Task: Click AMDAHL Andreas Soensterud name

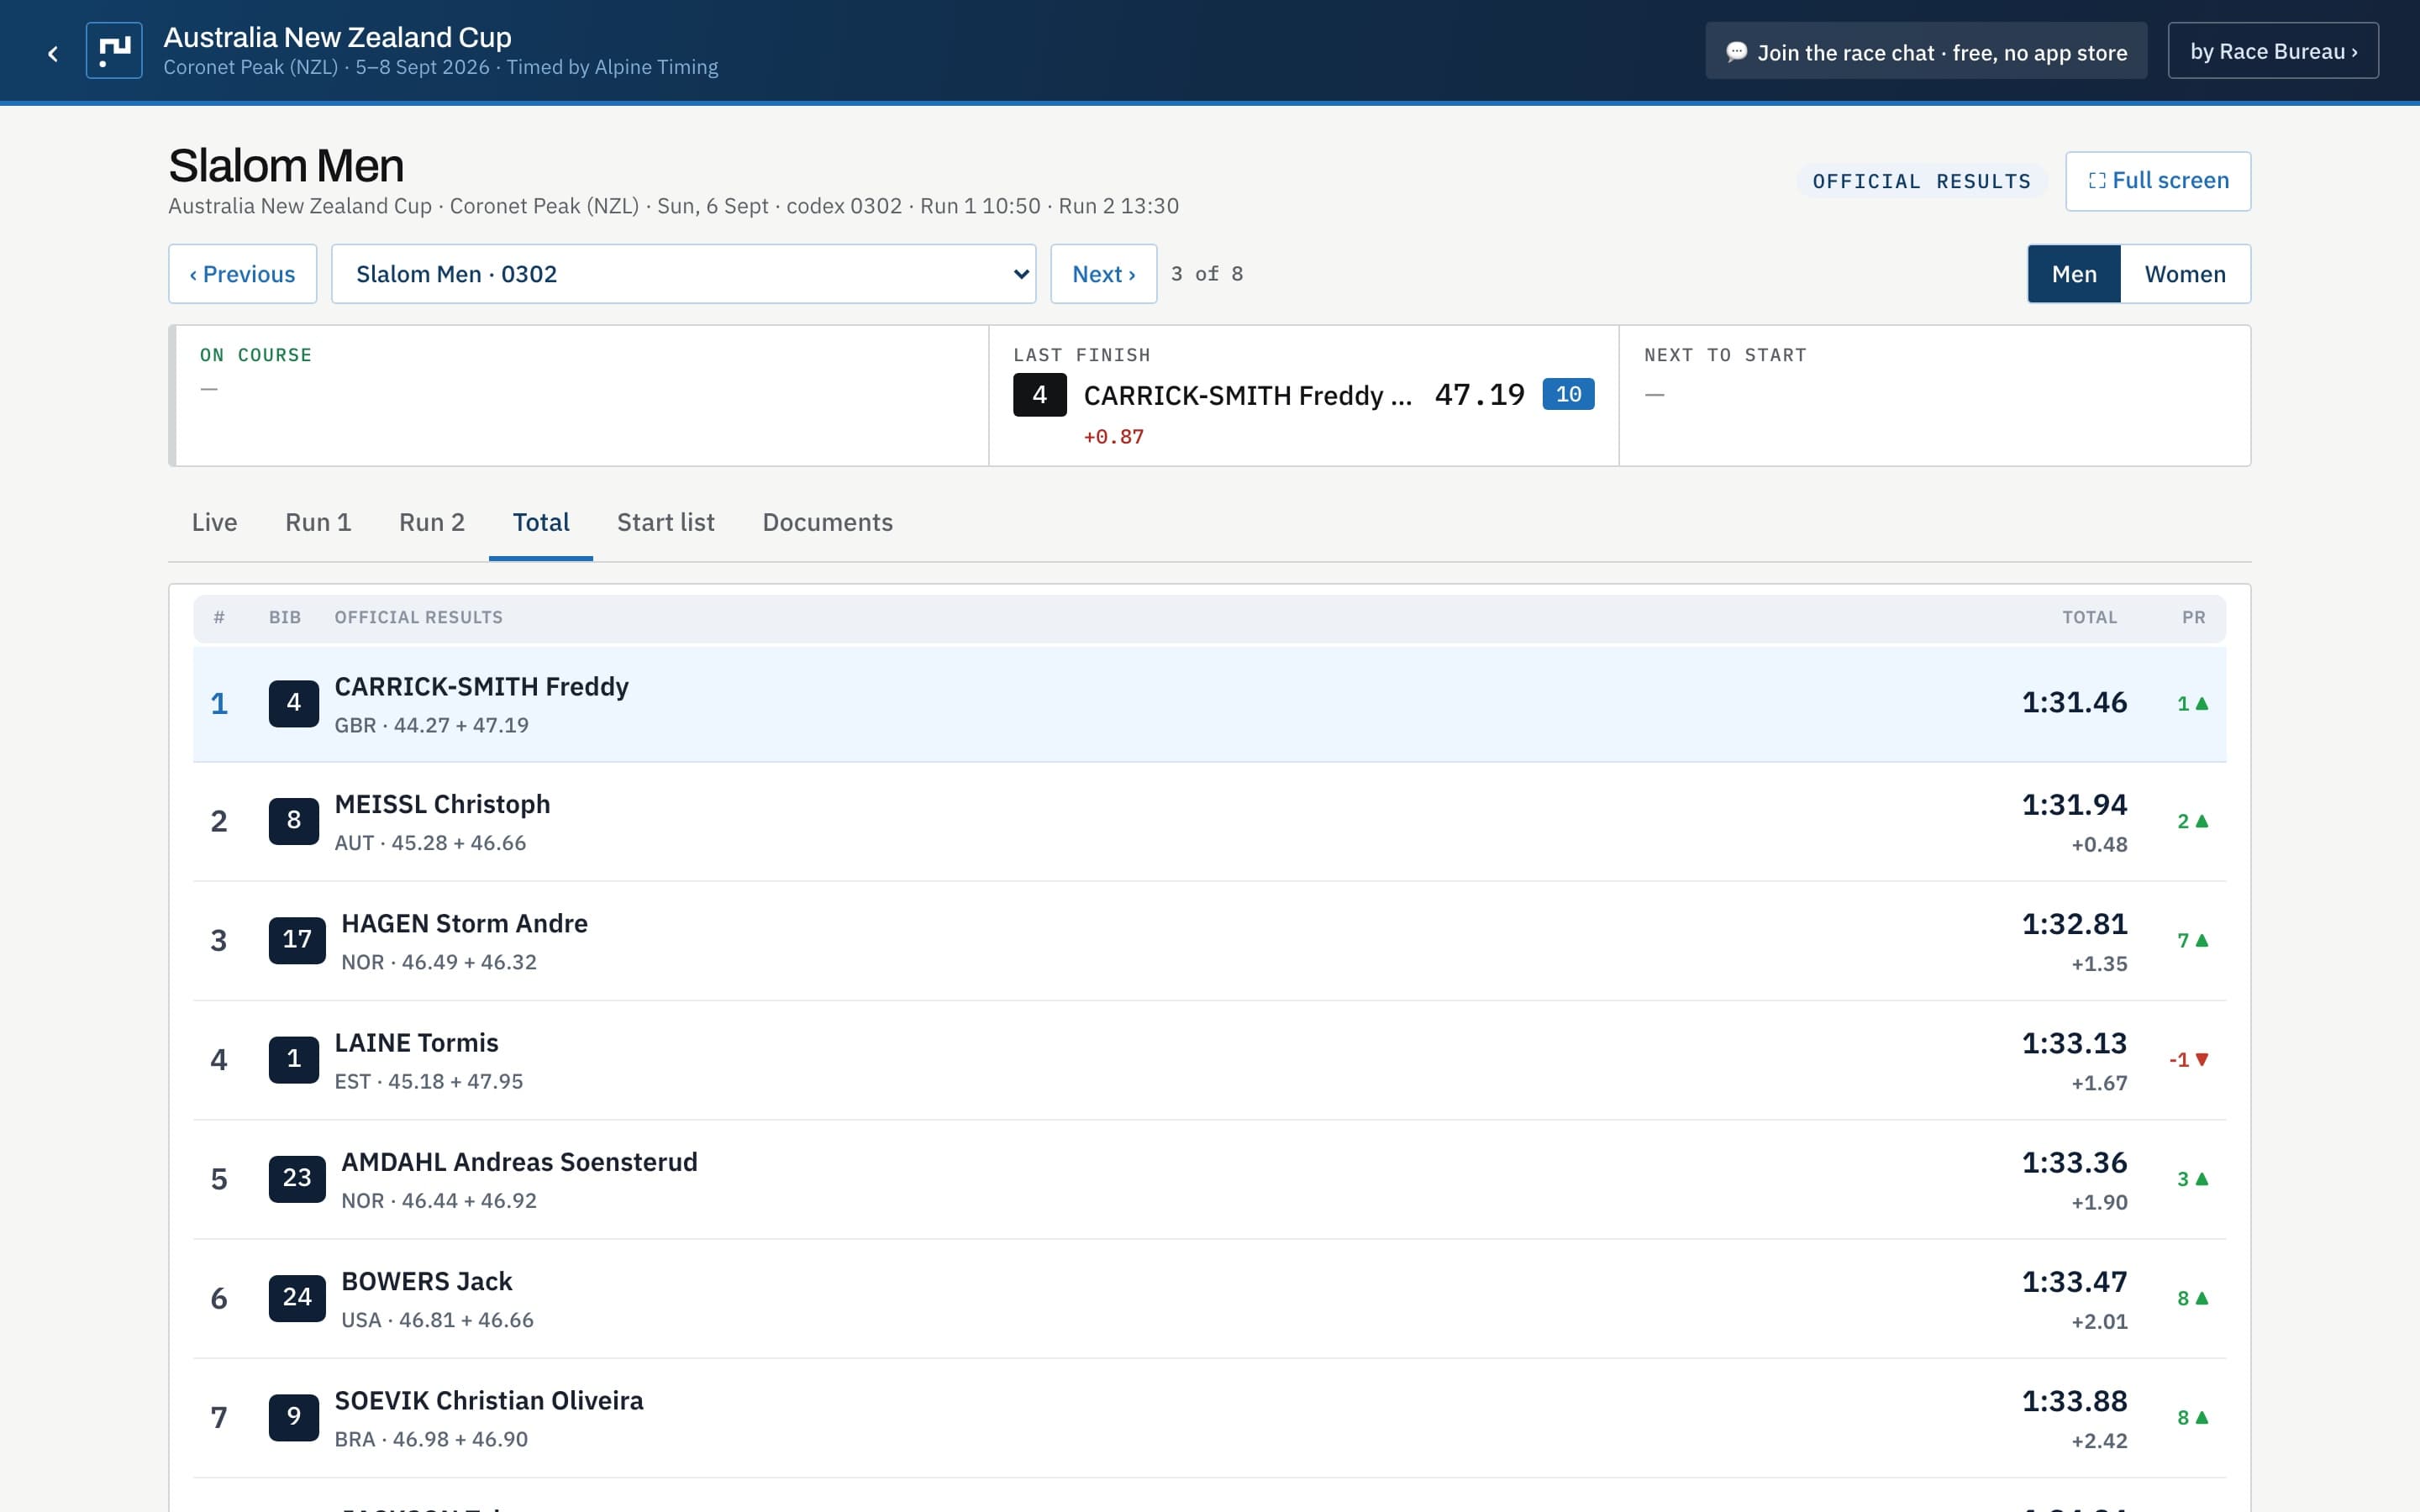Action: click(x=519, y=1162)
